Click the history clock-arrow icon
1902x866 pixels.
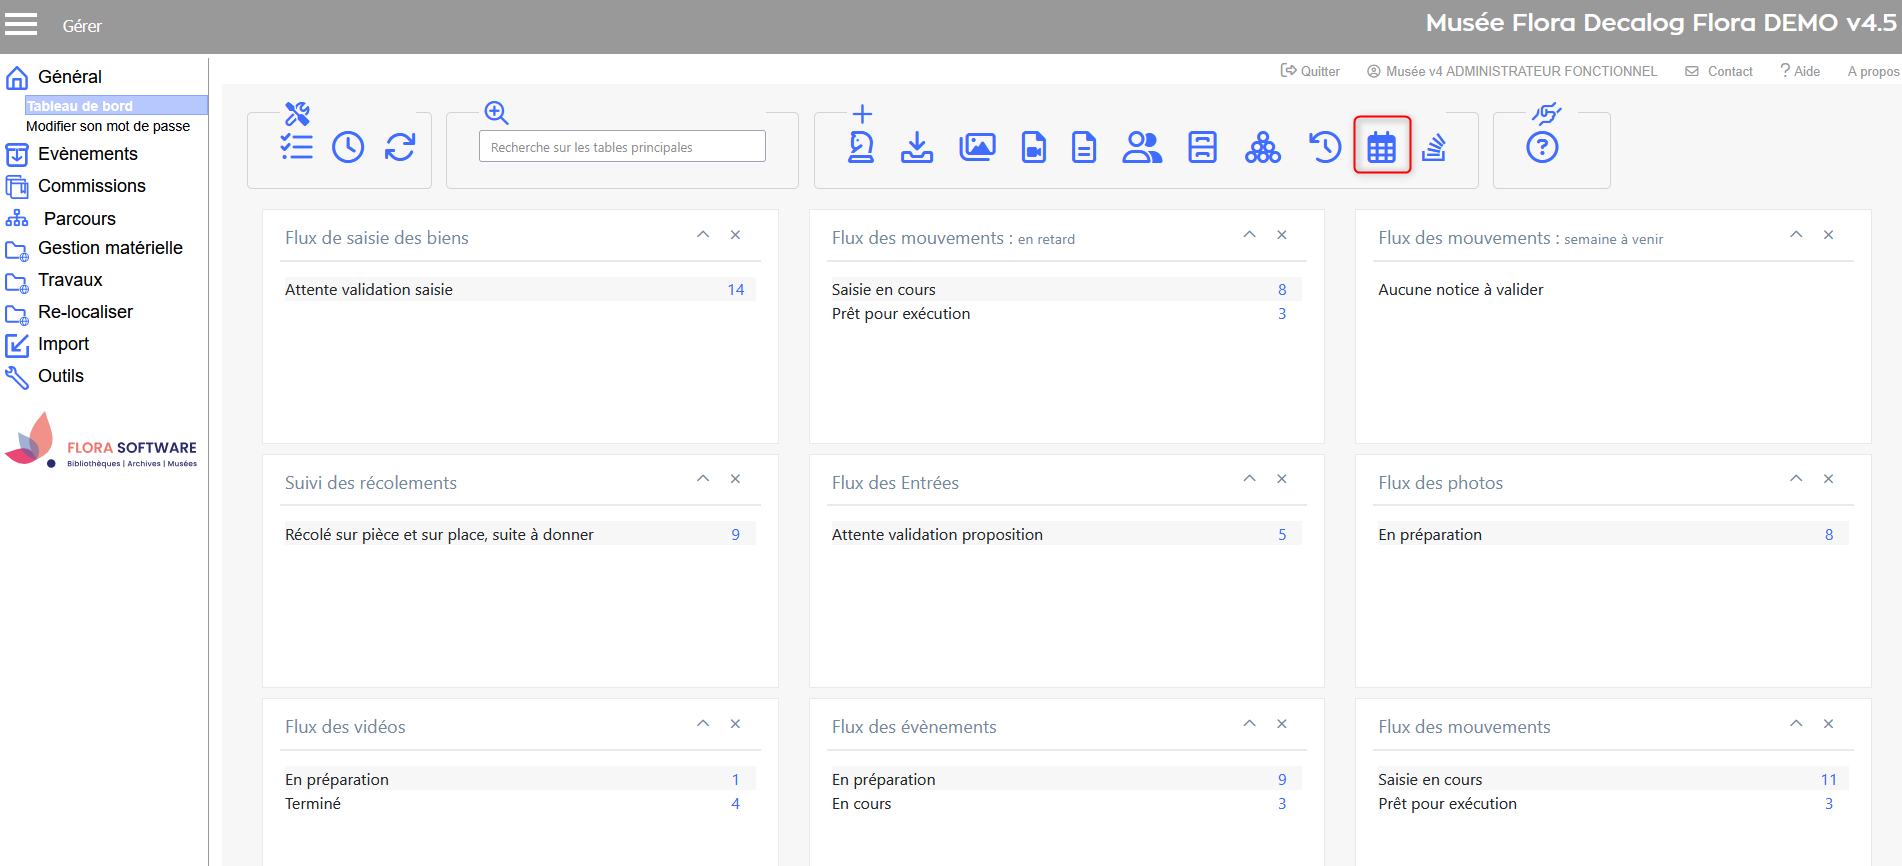pos(1324,147)
